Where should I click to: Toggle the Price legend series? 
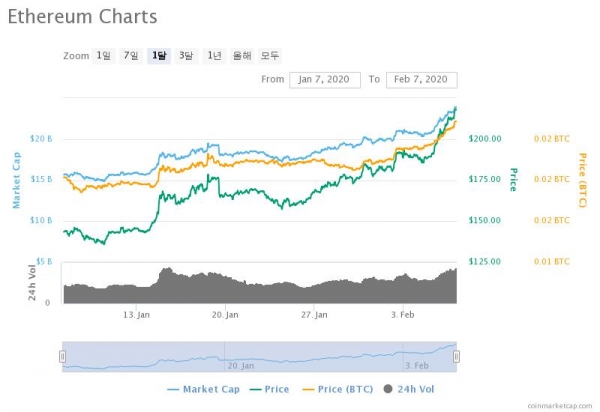pyautogui.click(x=269, y=389)
